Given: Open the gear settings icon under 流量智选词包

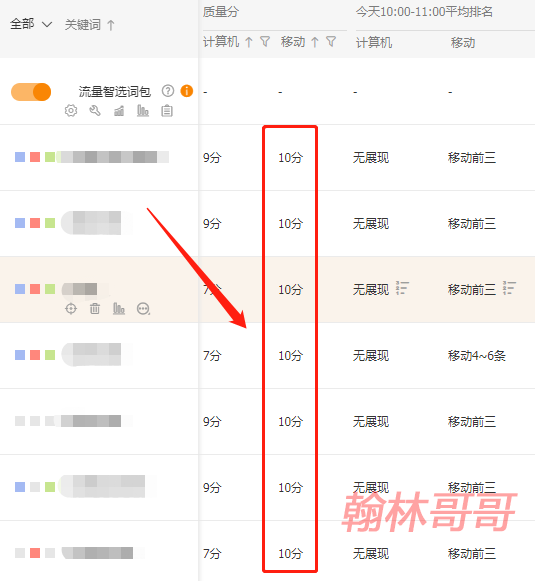Looking at the screenshot, I should click(x=71, y=110).
